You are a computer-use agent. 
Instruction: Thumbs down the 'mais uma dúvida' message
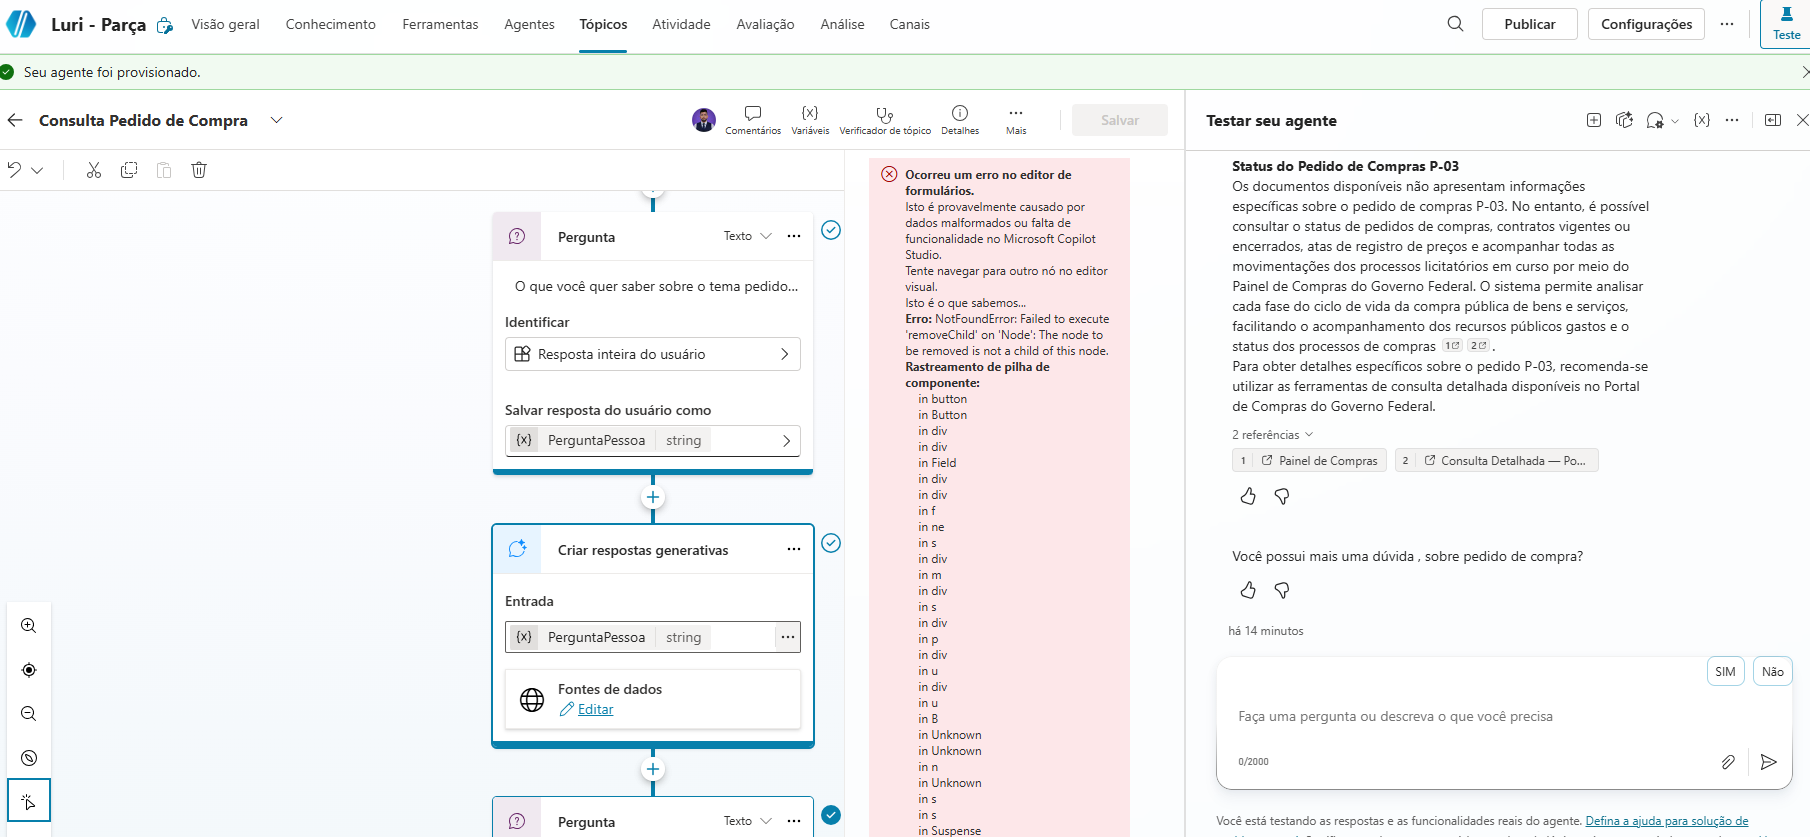click(x=1282, y=590)
